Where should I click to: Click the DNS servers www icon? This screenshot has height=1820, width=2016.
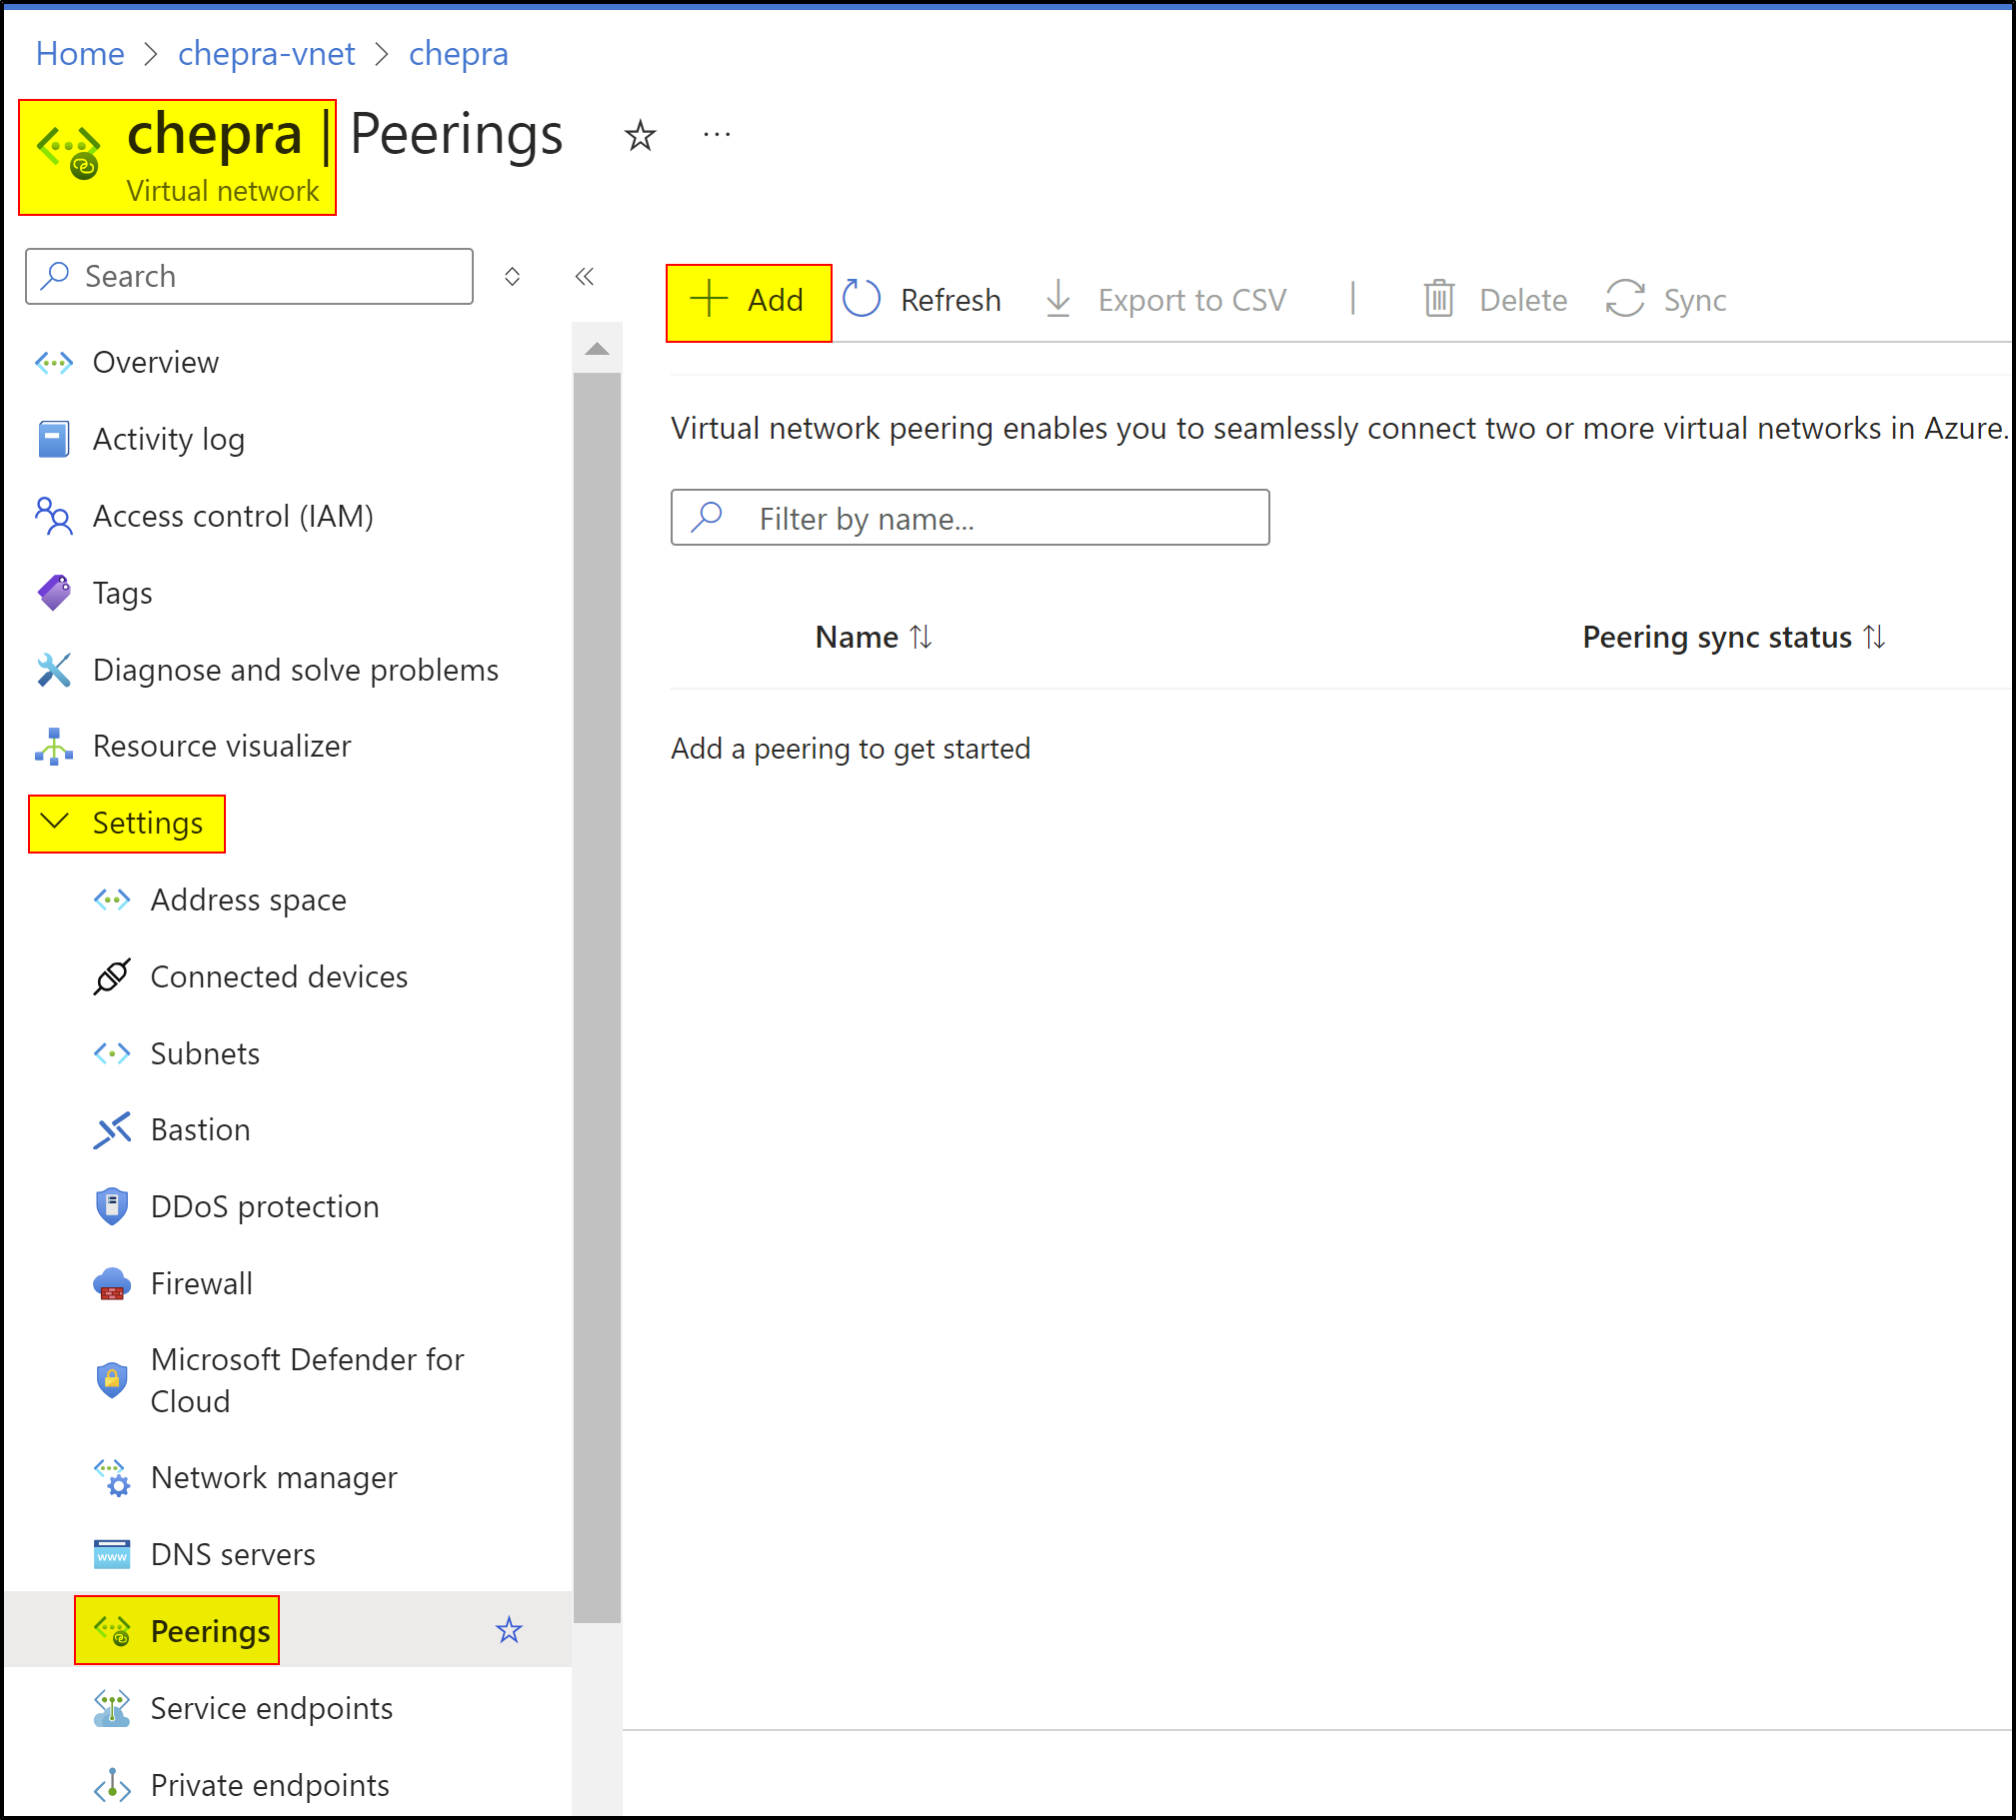(112, 1555)
